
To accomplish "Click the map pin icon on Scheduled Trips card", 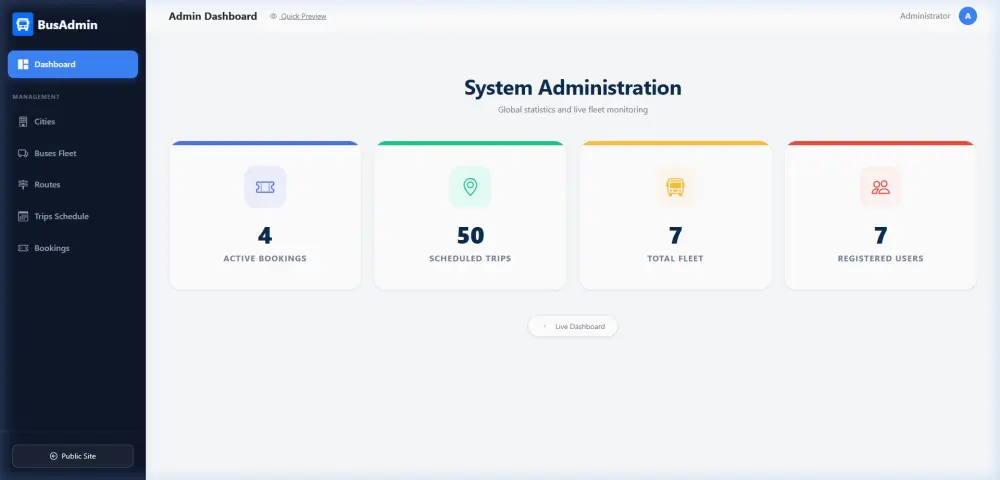I will 470,187.
